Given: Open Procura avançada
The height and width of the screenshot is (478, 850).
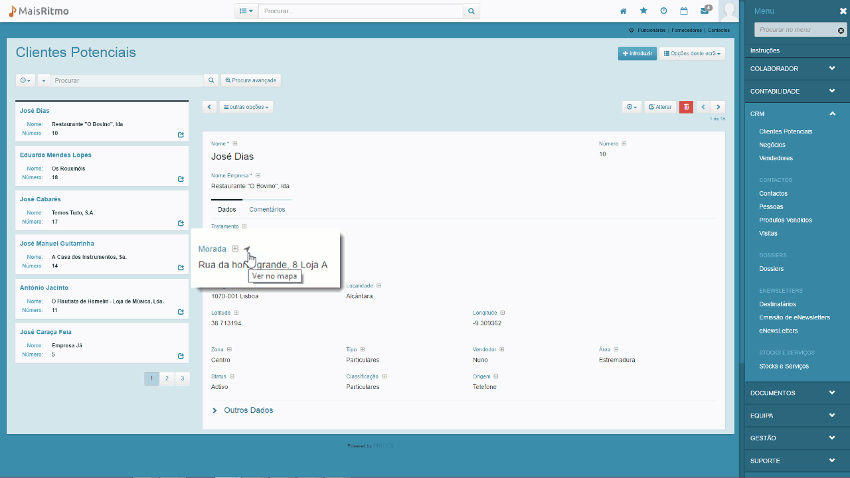Looking at the screenshot, I should coord(250,80).
